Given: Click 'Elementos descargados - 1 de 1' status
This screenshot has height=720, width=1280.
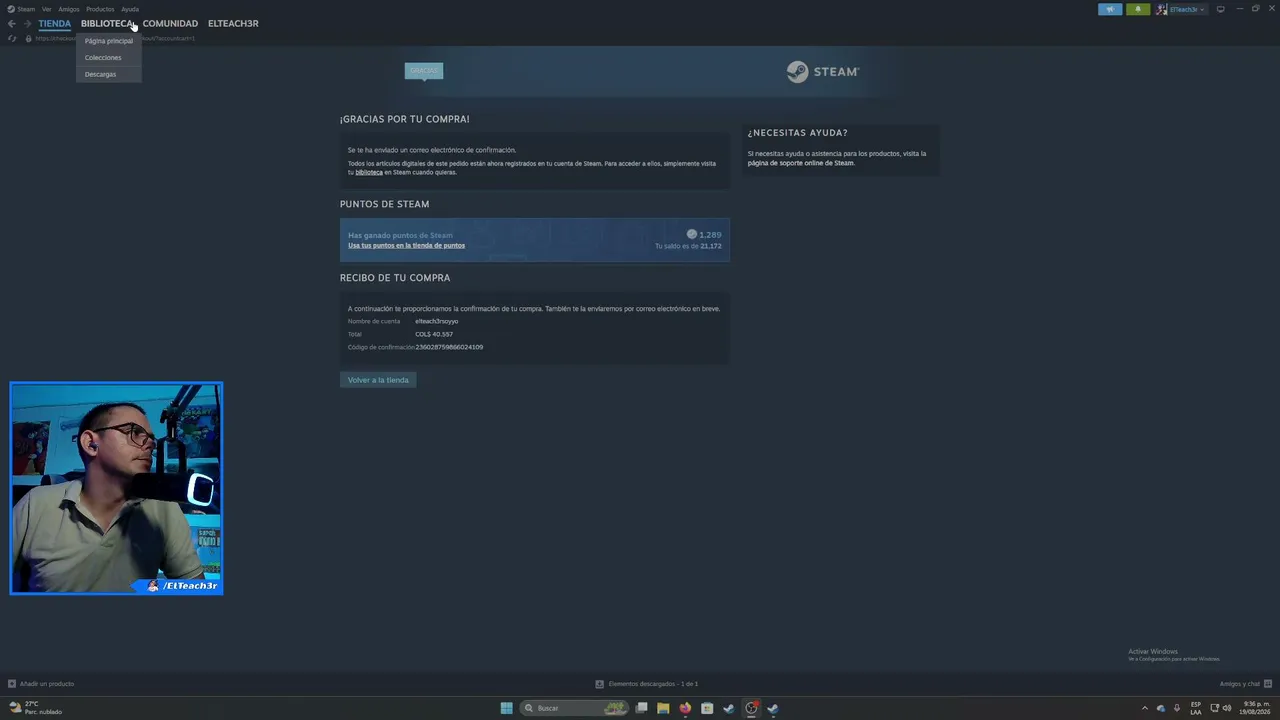Looking at the screenshot, I should (x=653, y=684).
